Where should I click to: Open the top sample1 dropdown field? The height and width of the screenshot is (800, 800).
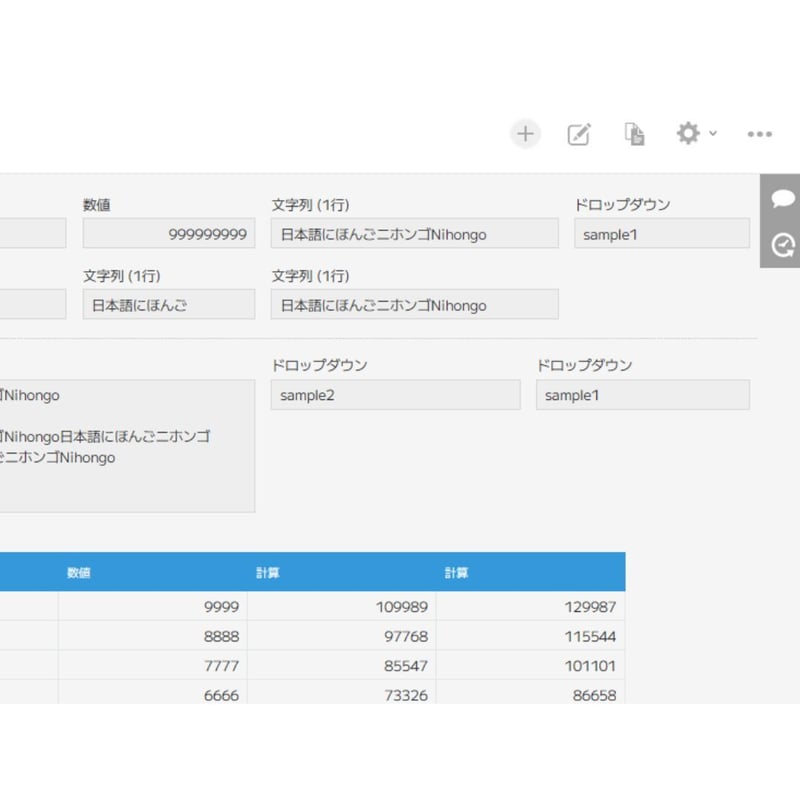(660, 234)
